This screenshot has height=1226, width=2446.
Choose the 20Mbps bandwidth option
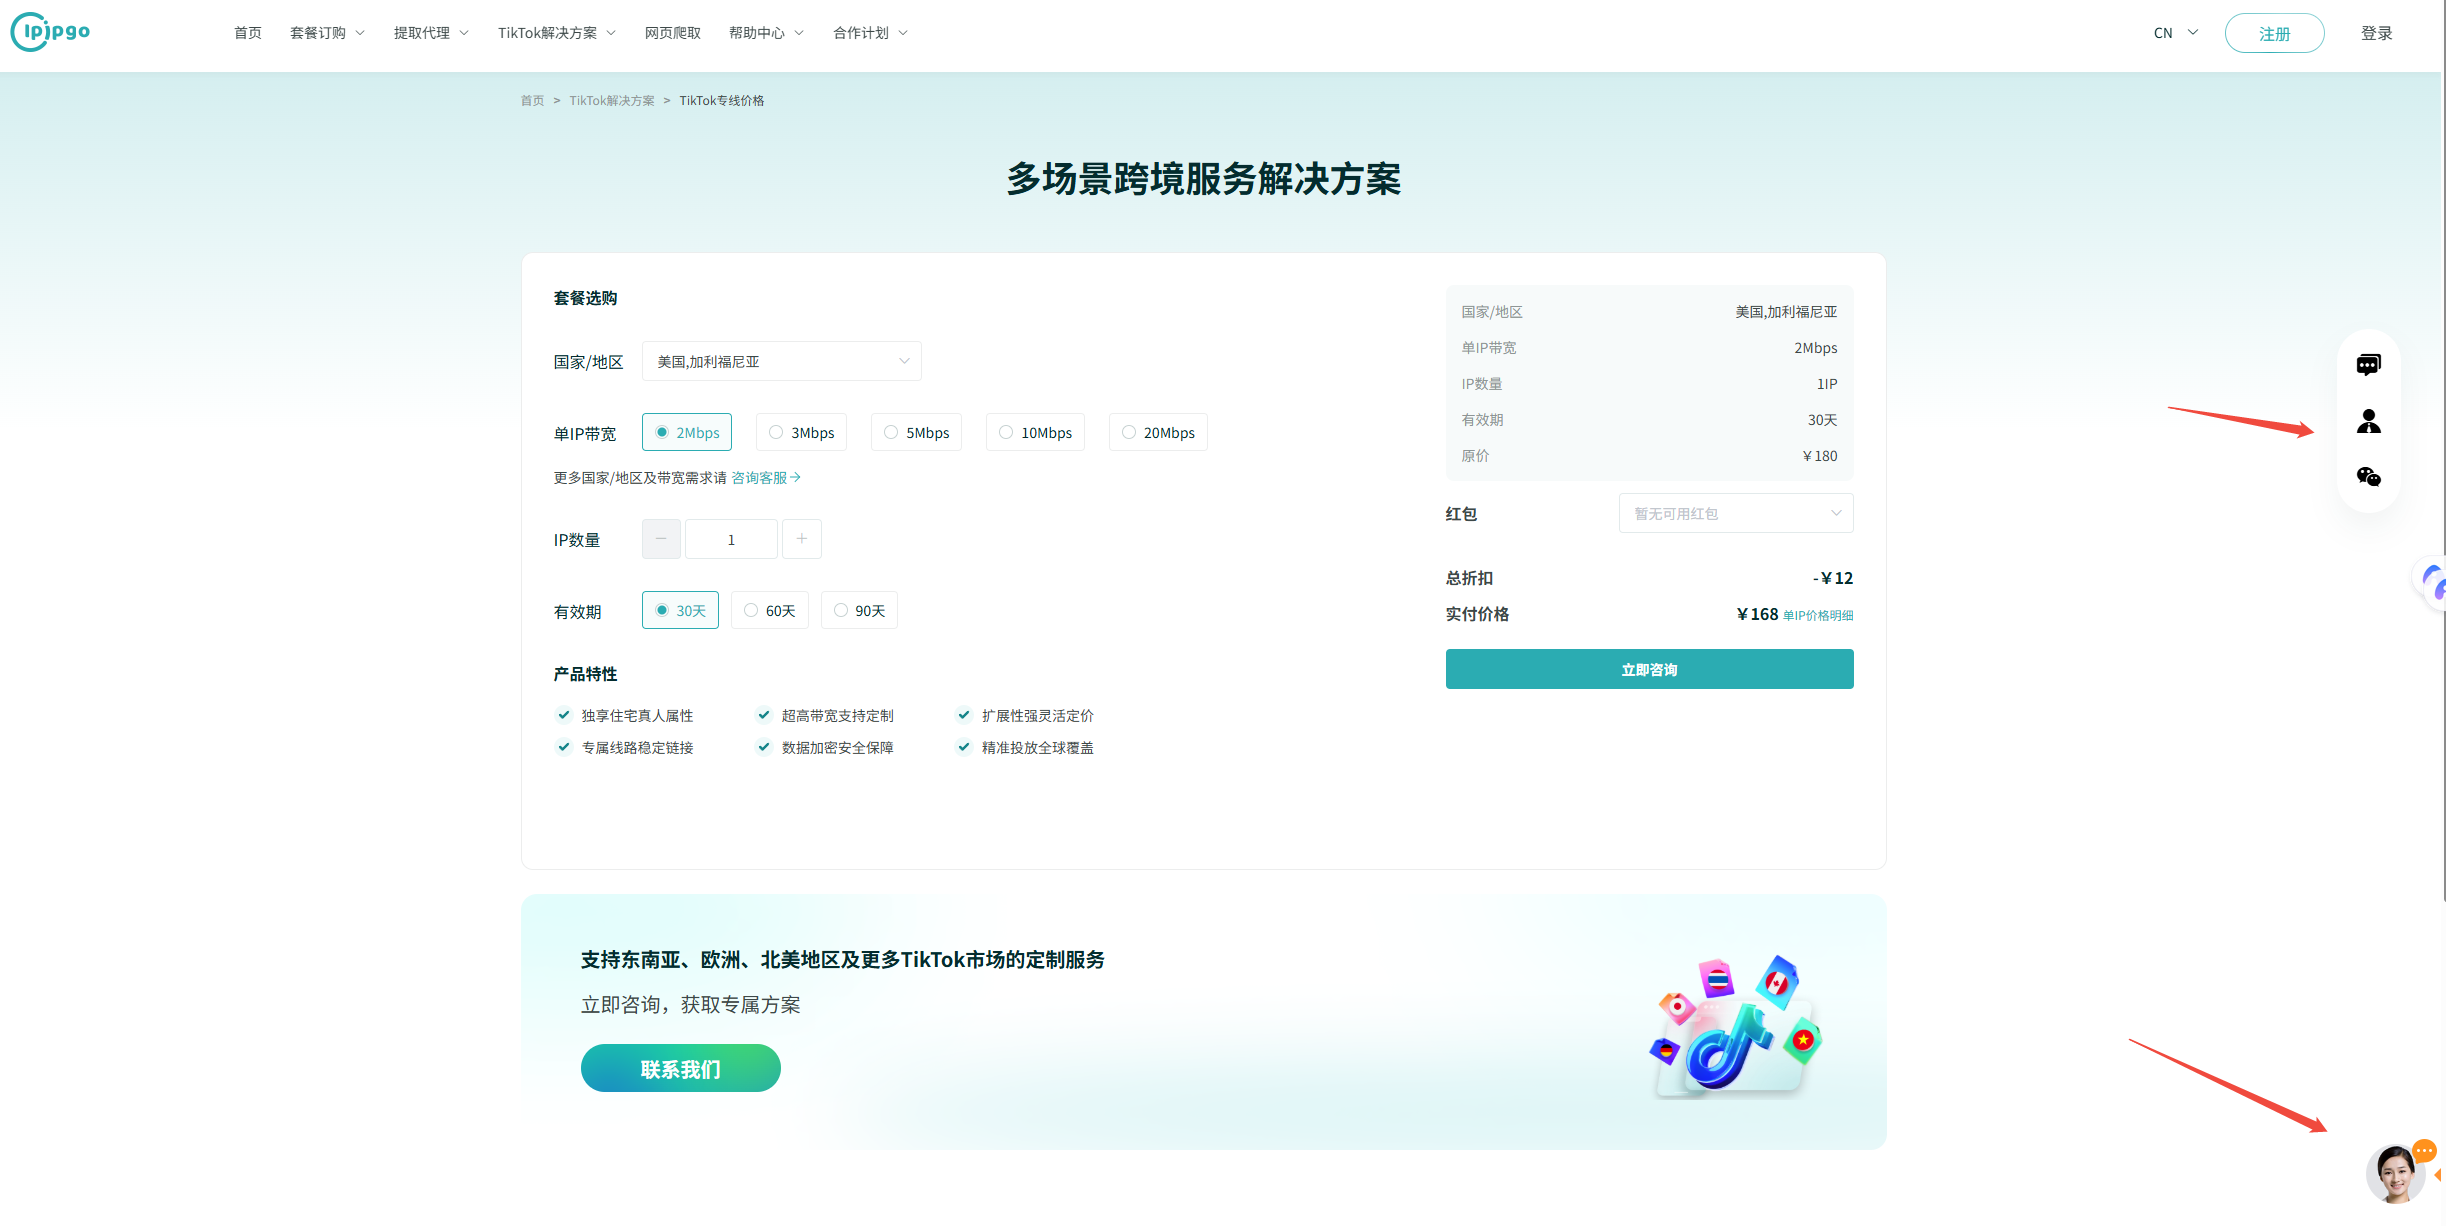tap(1158, 433)
